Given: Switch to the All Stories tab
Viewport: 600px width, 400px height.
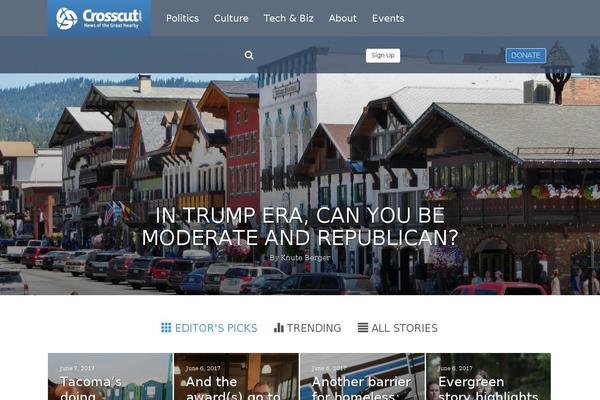Looking at the screenshot, I should point(398,328).
